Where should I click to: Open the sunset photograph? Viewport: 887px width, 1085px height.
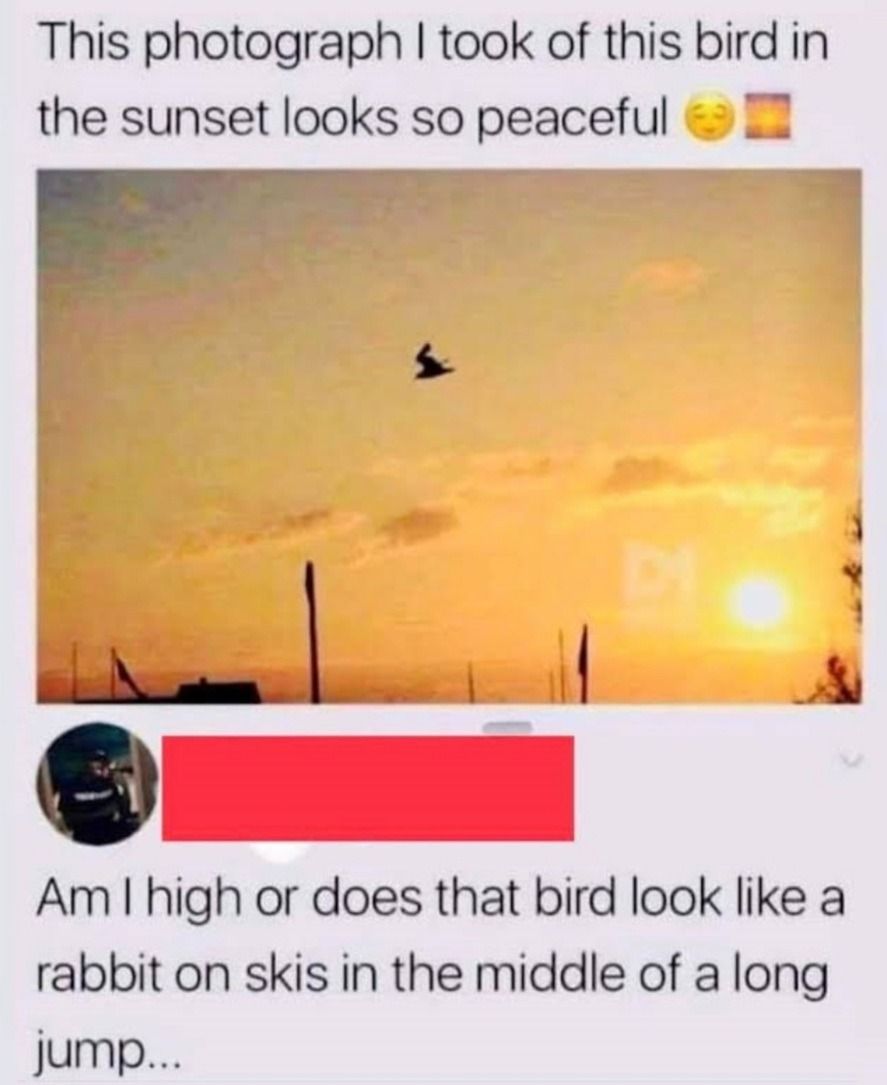click(x=448, y=437)
